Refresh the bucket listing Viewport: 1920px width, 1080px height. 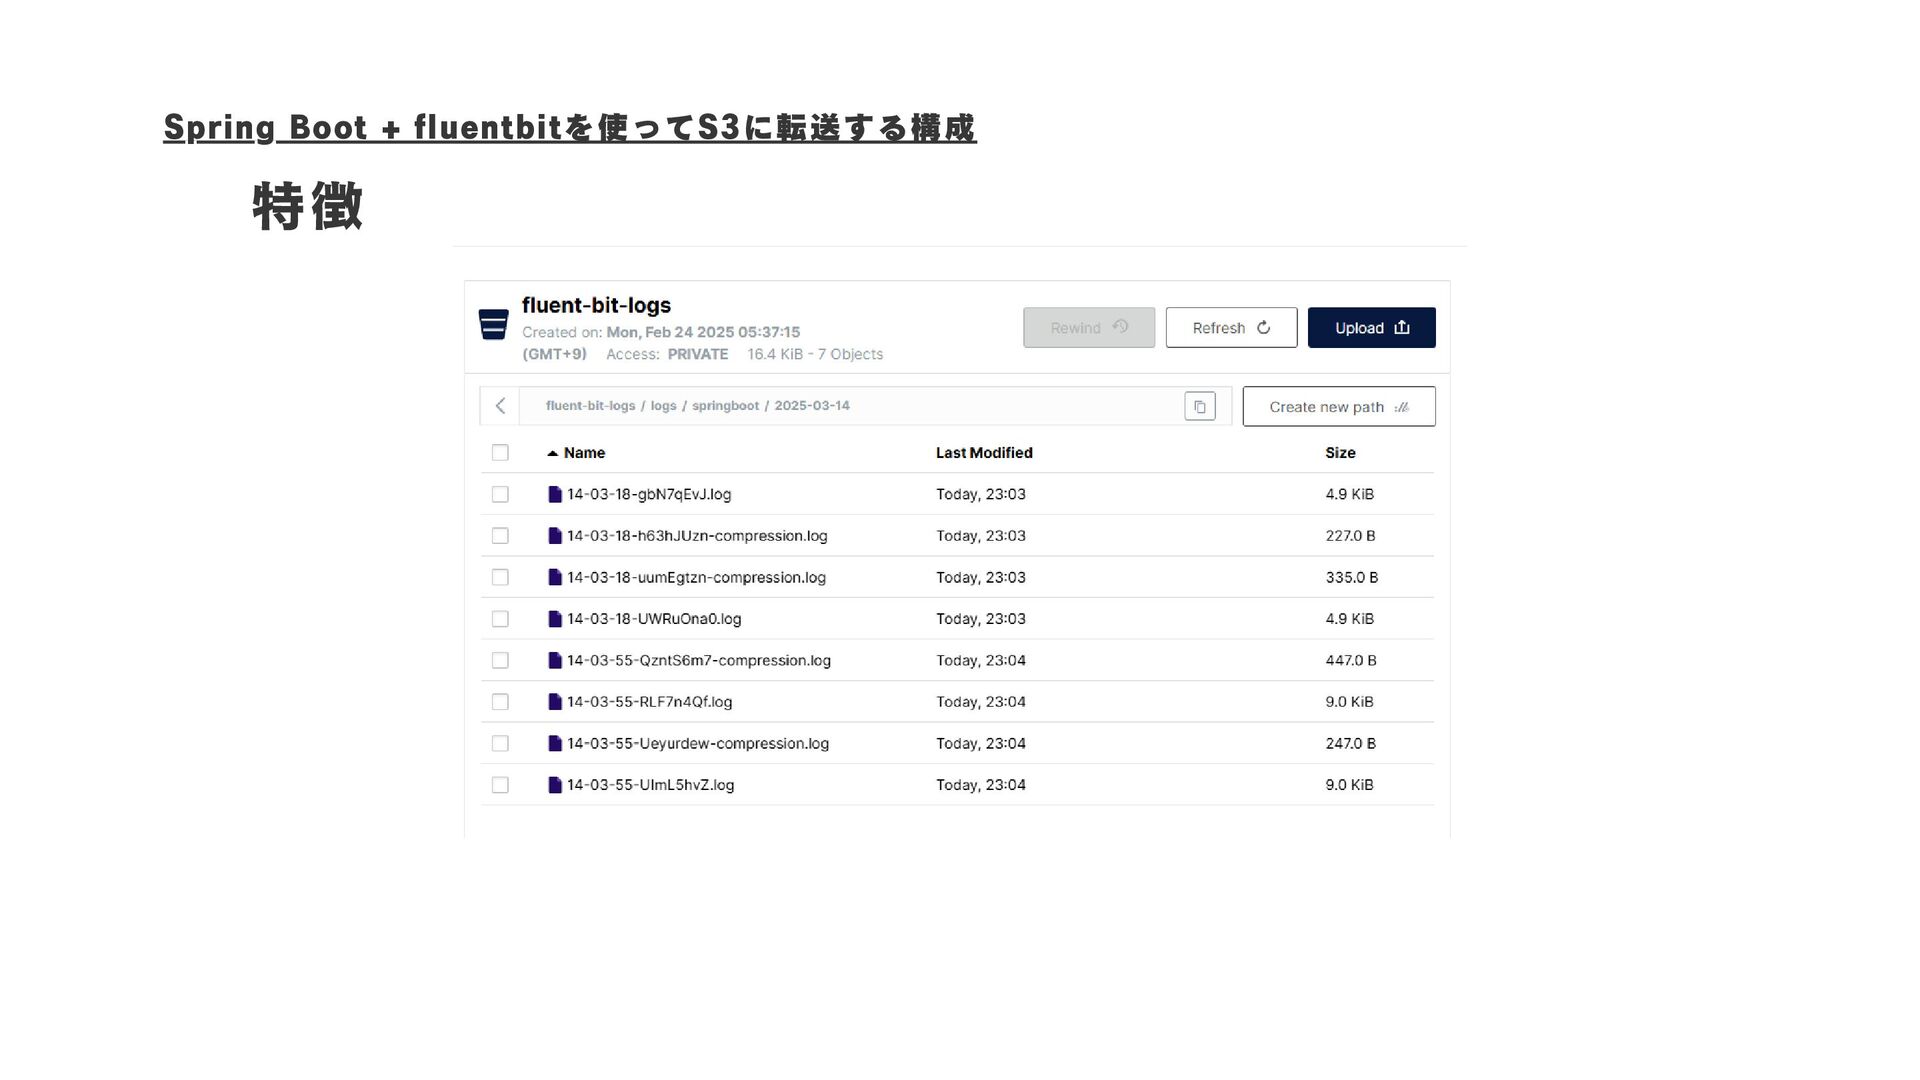(x=1231, y=327)
